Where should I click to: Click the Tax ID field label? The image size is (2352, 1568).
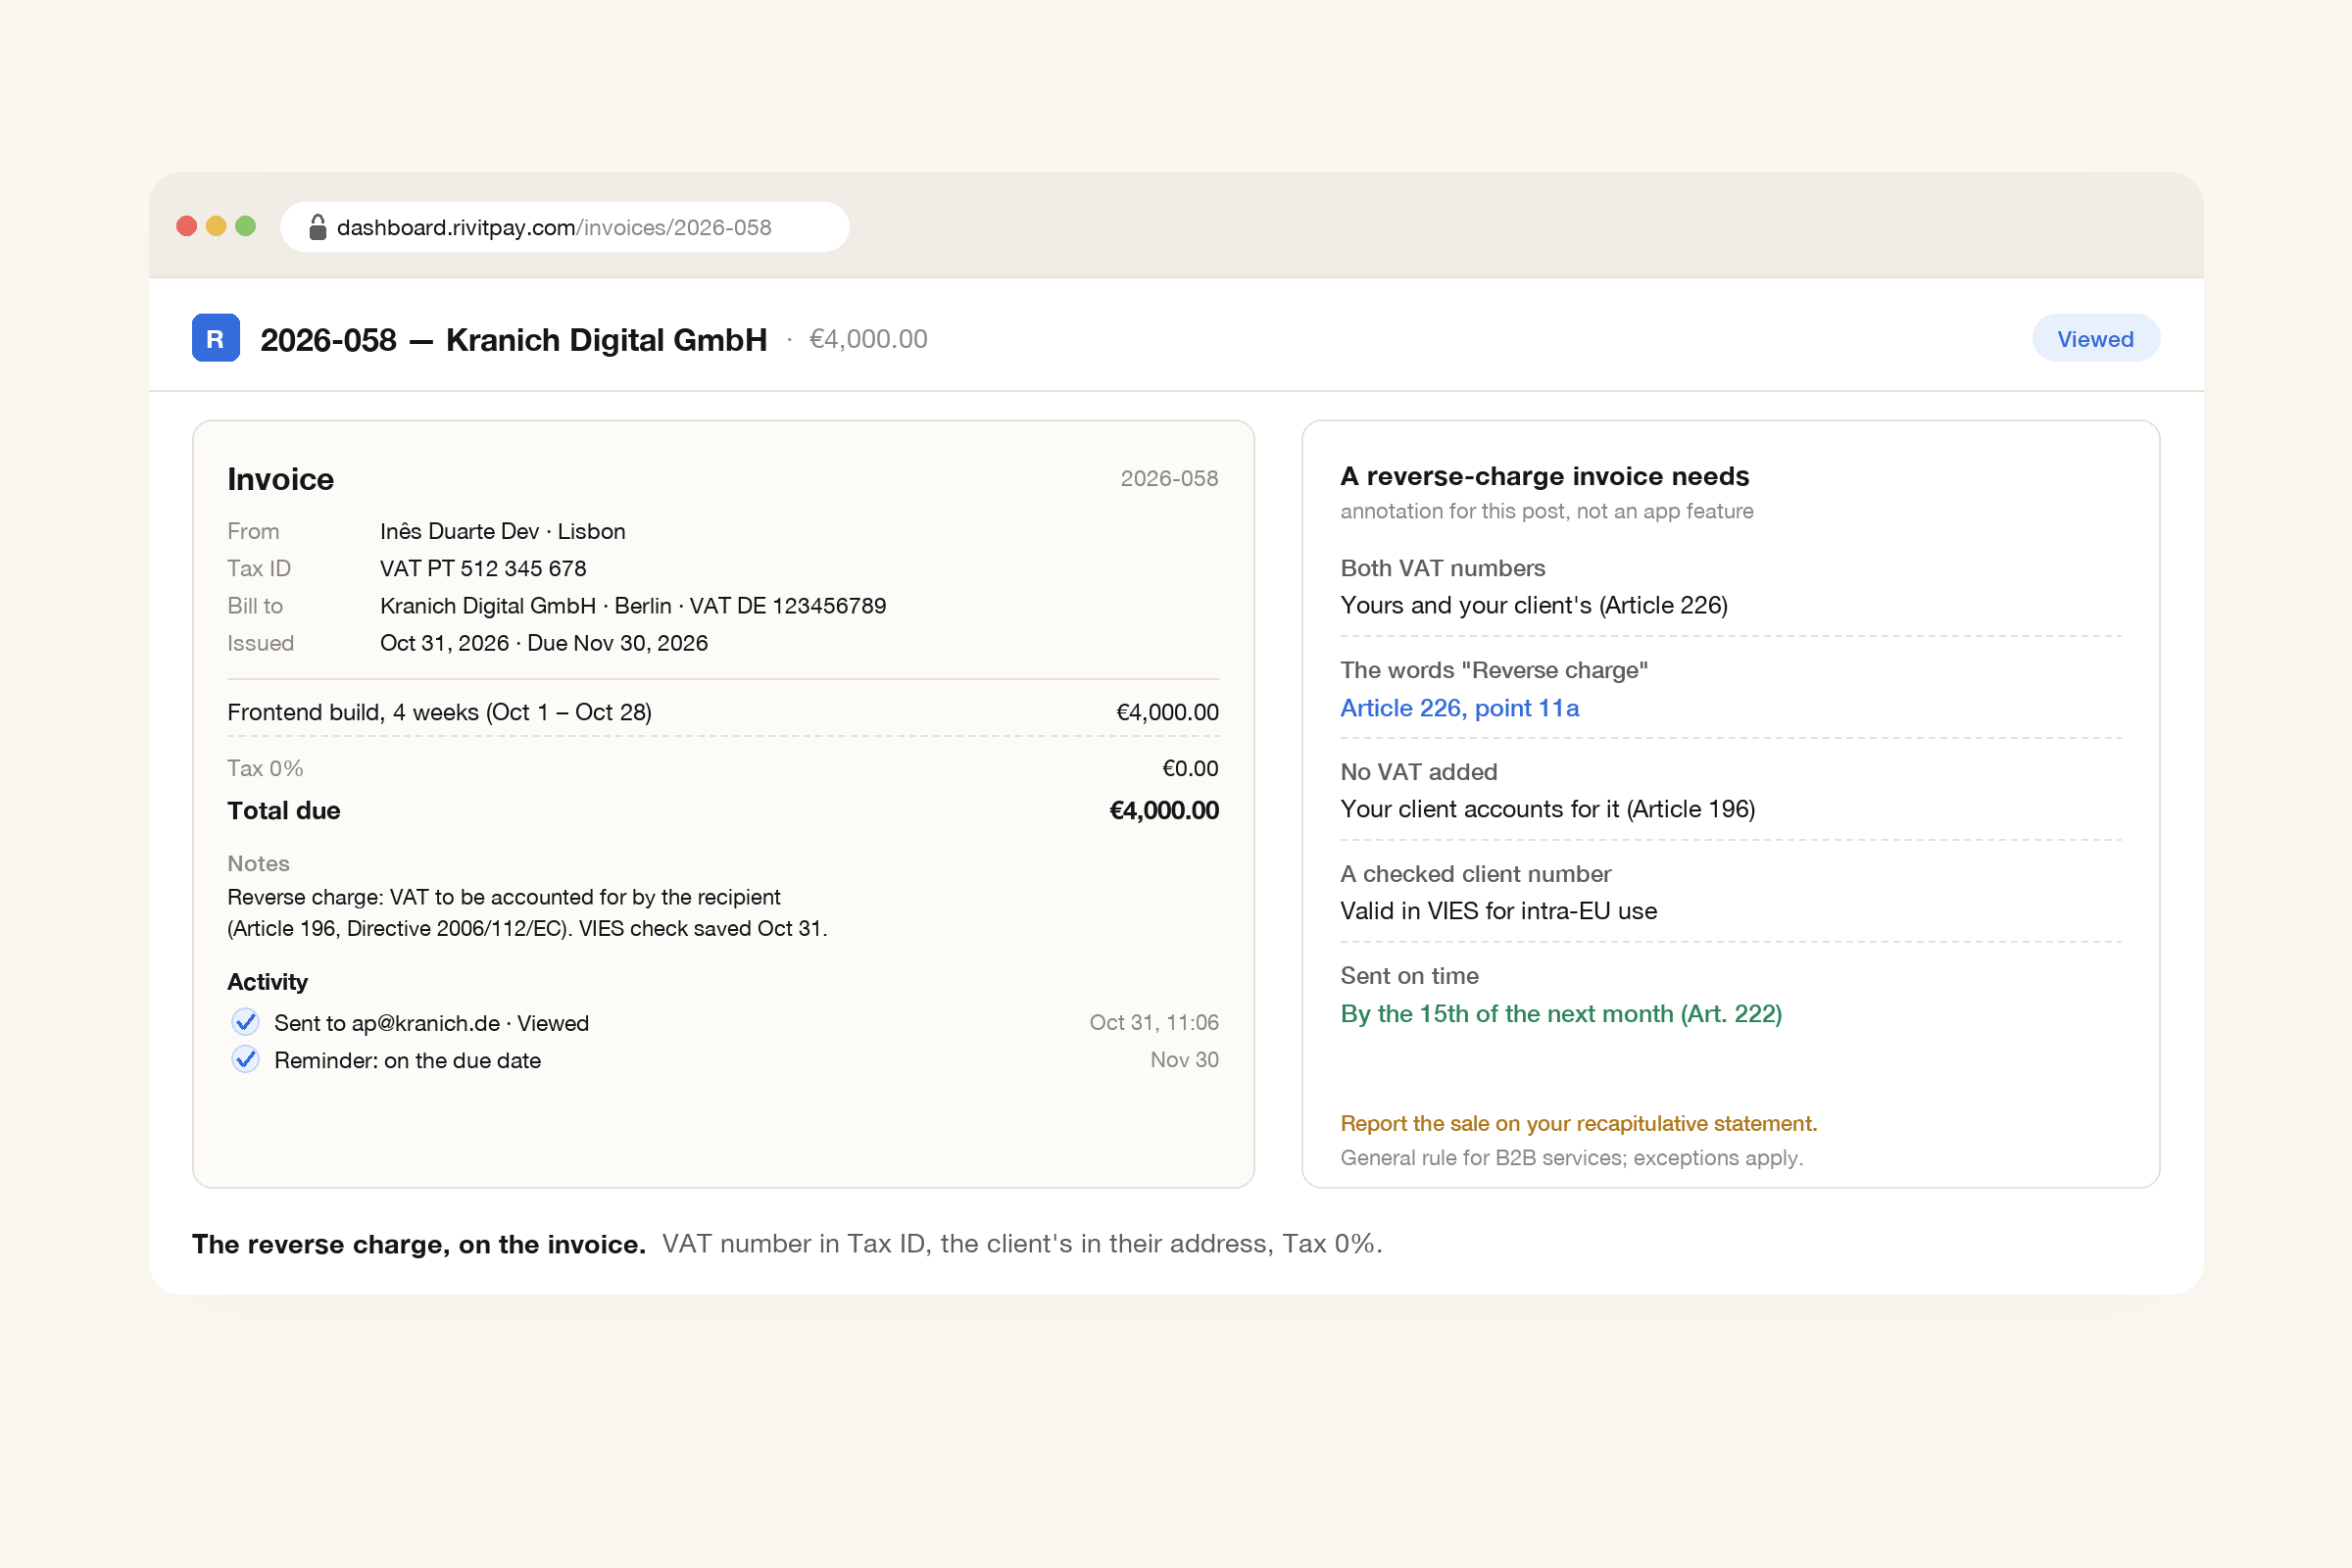click(x=259, y=568)
